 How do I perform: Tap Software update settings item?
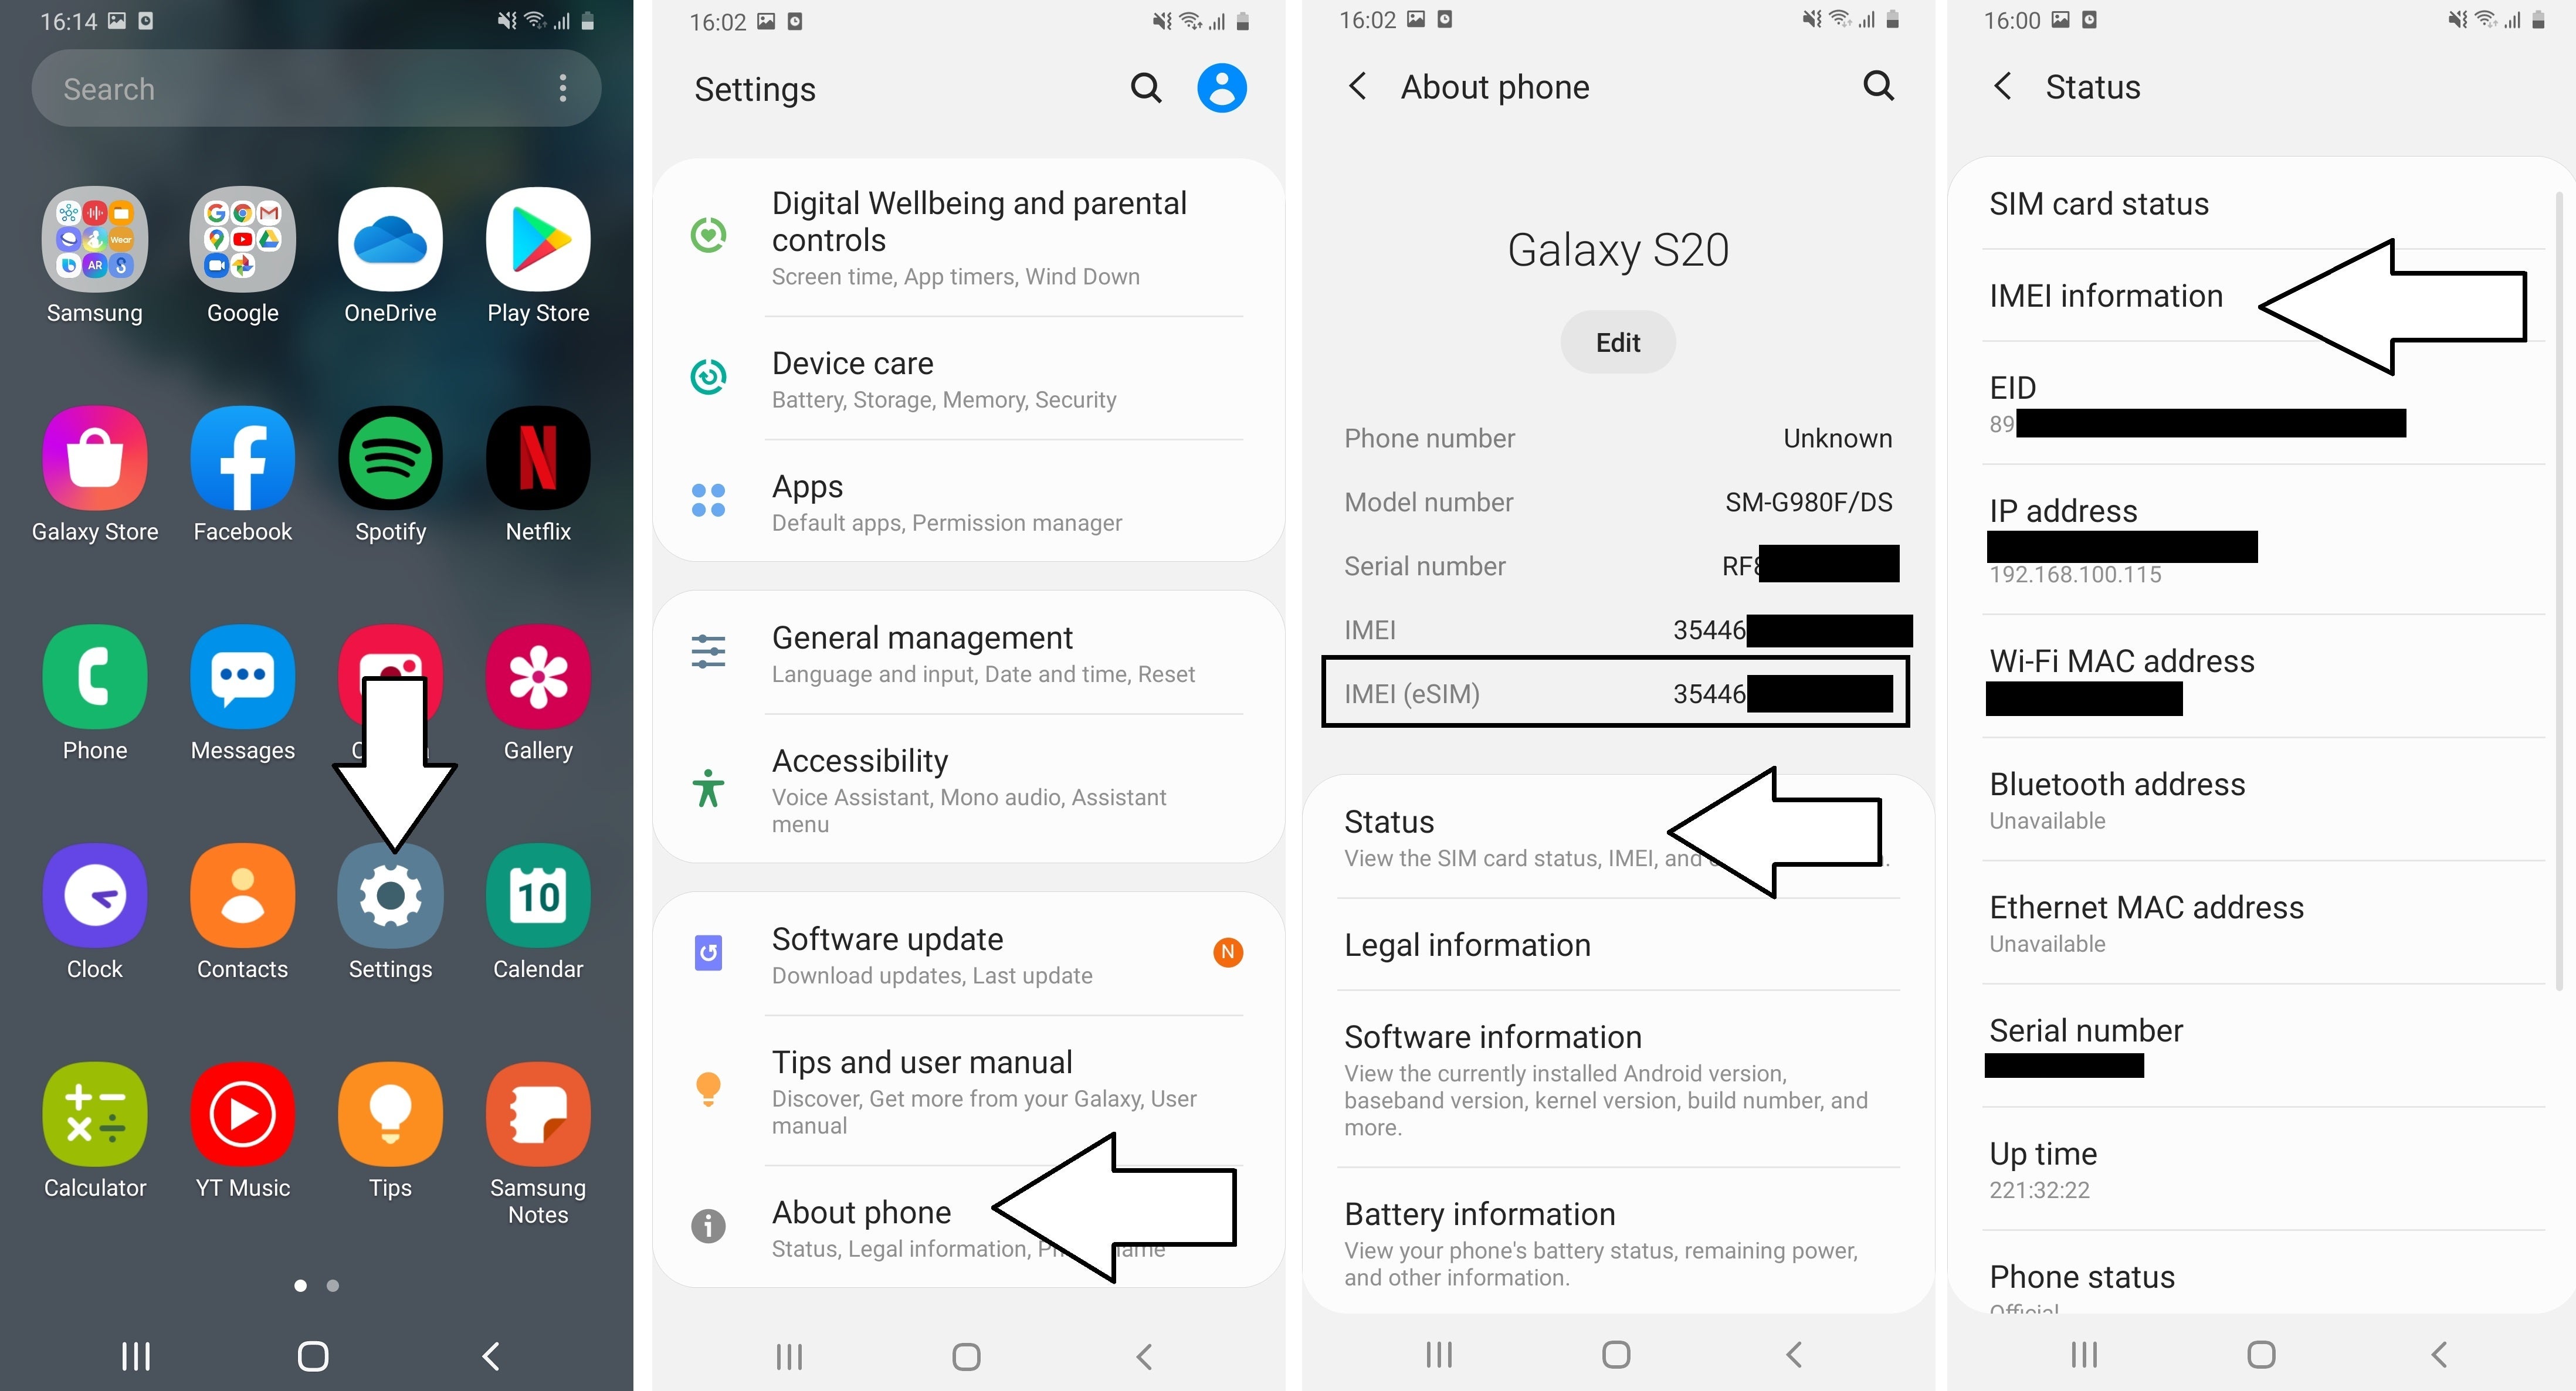(964, 956)
